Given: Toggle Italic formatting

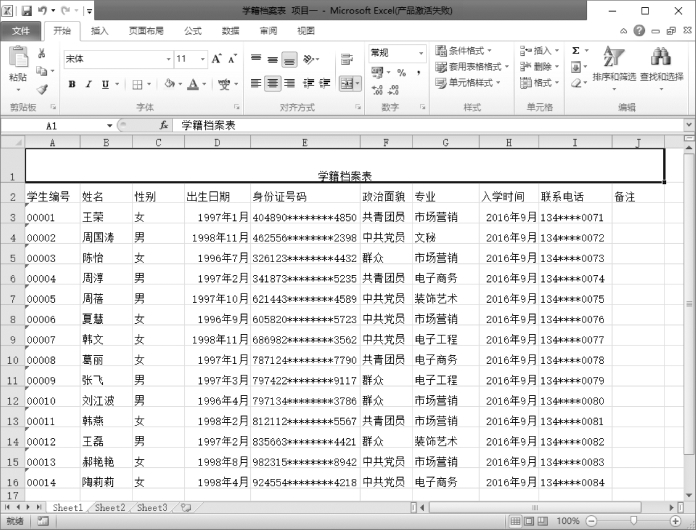Looking at the screenshot, I should 89,84.
